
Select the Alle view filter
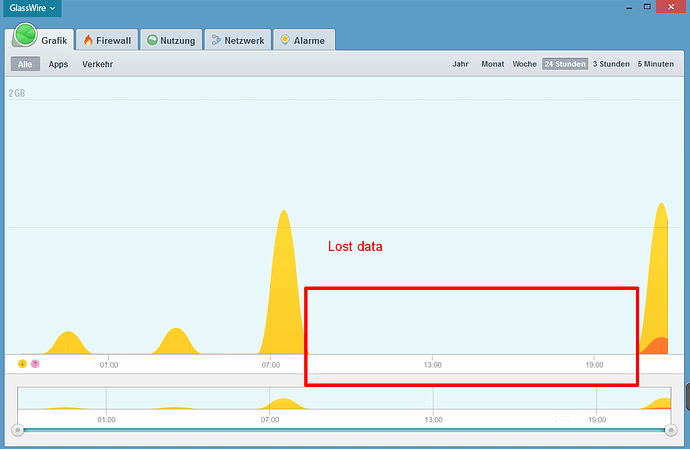[25, 64]
